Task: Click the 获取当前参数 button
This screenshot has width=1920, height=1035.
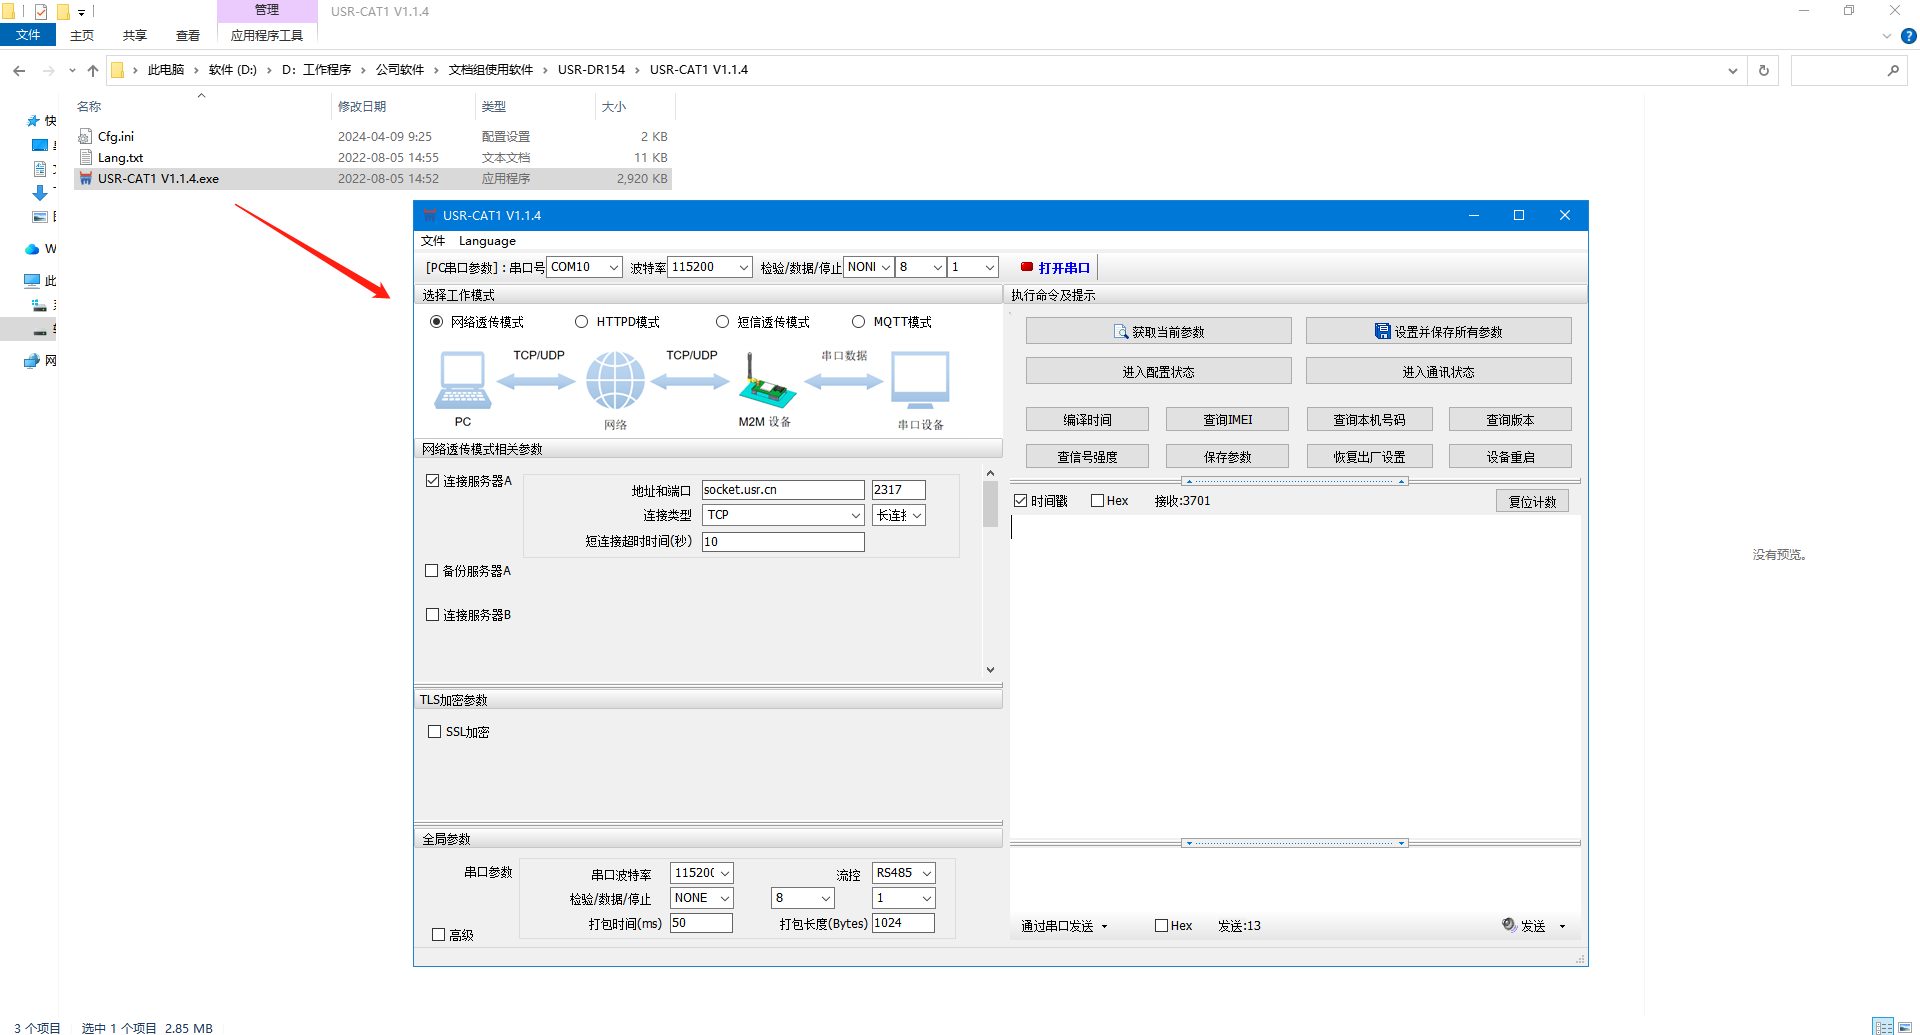Action: click(1158, 331)
